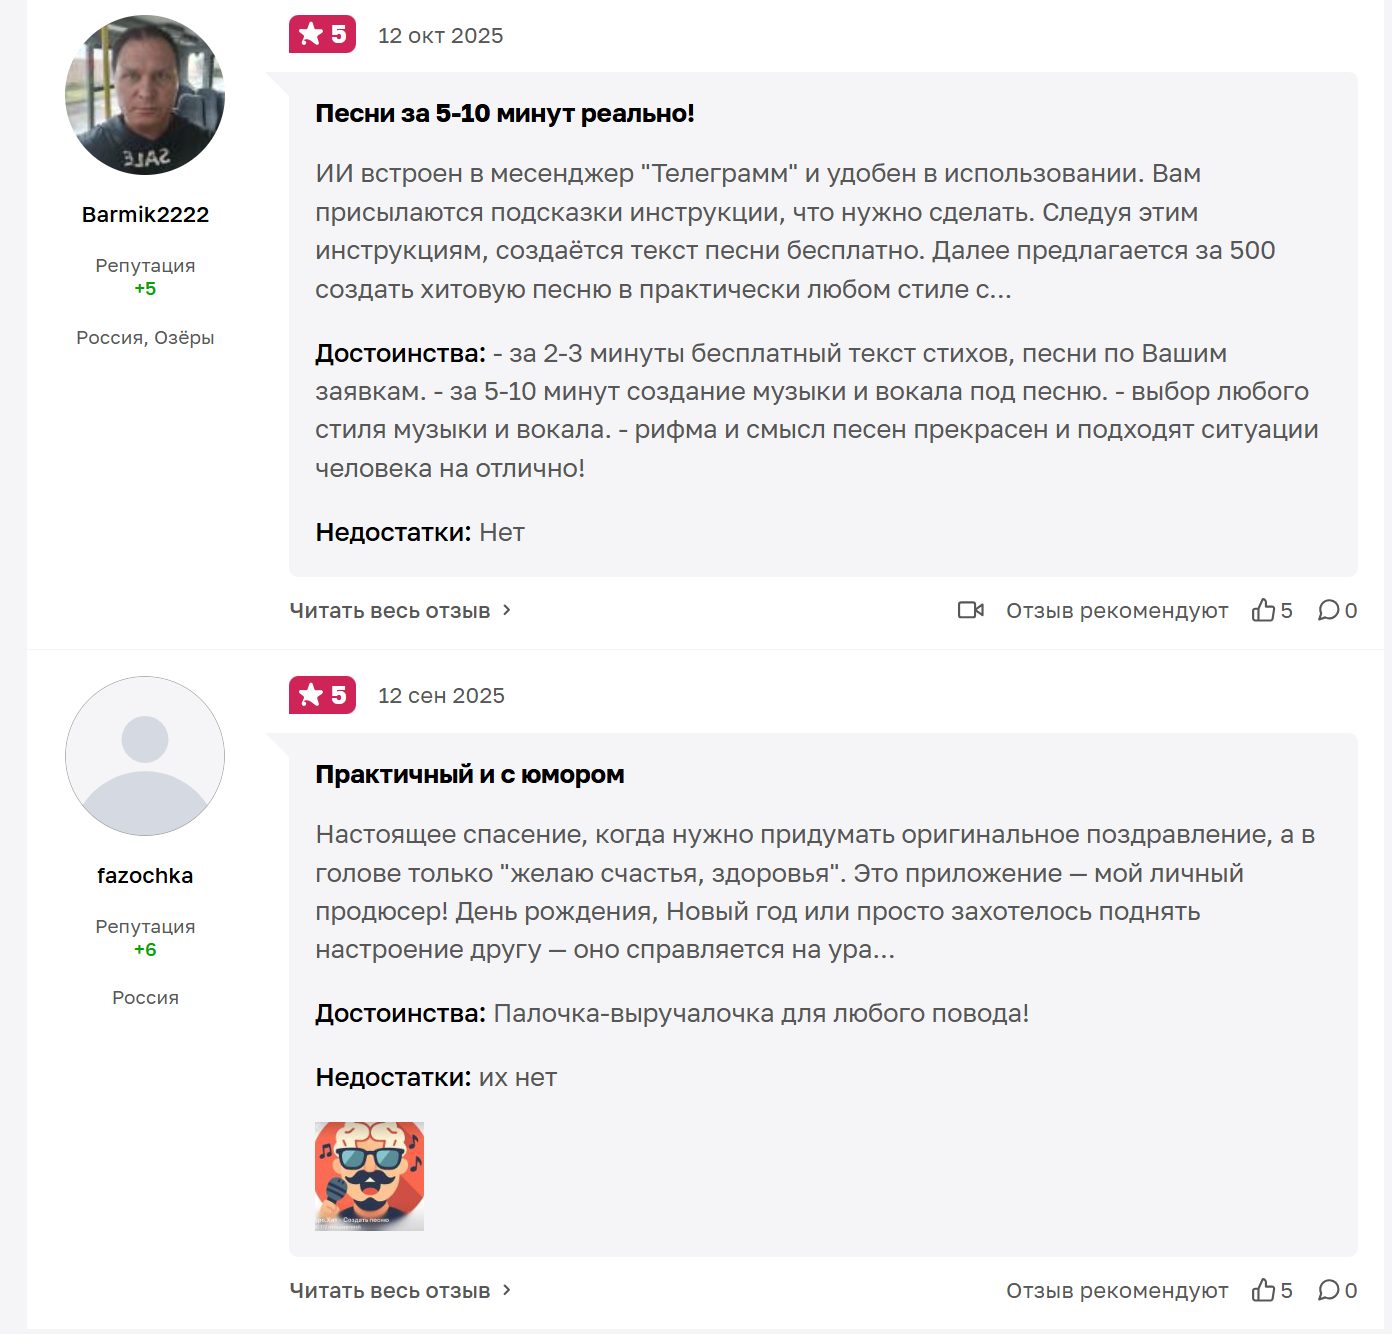
Task: Open review title 'Практичный и с юмором'
Action: [469, 774]
